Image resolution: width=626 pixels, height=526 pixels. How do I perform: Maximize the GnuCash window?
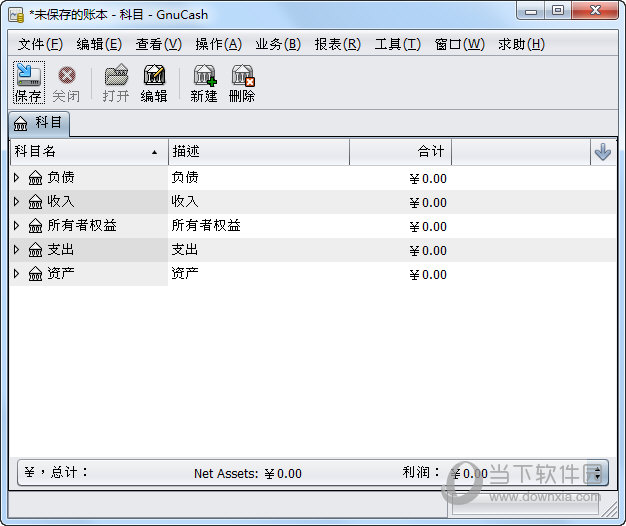(x=558, y=11)
